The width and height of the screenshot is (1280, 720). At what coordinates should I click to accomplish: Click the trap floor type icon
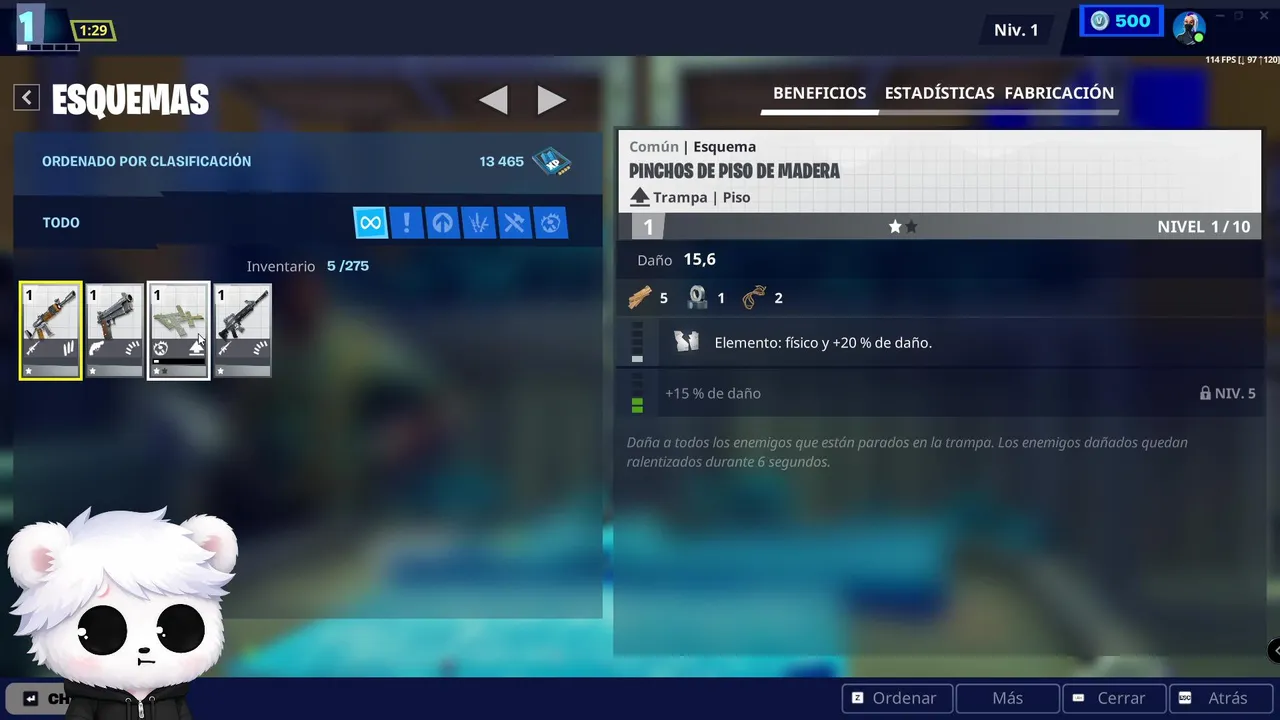pyautogui.click(x=640, y=197)
